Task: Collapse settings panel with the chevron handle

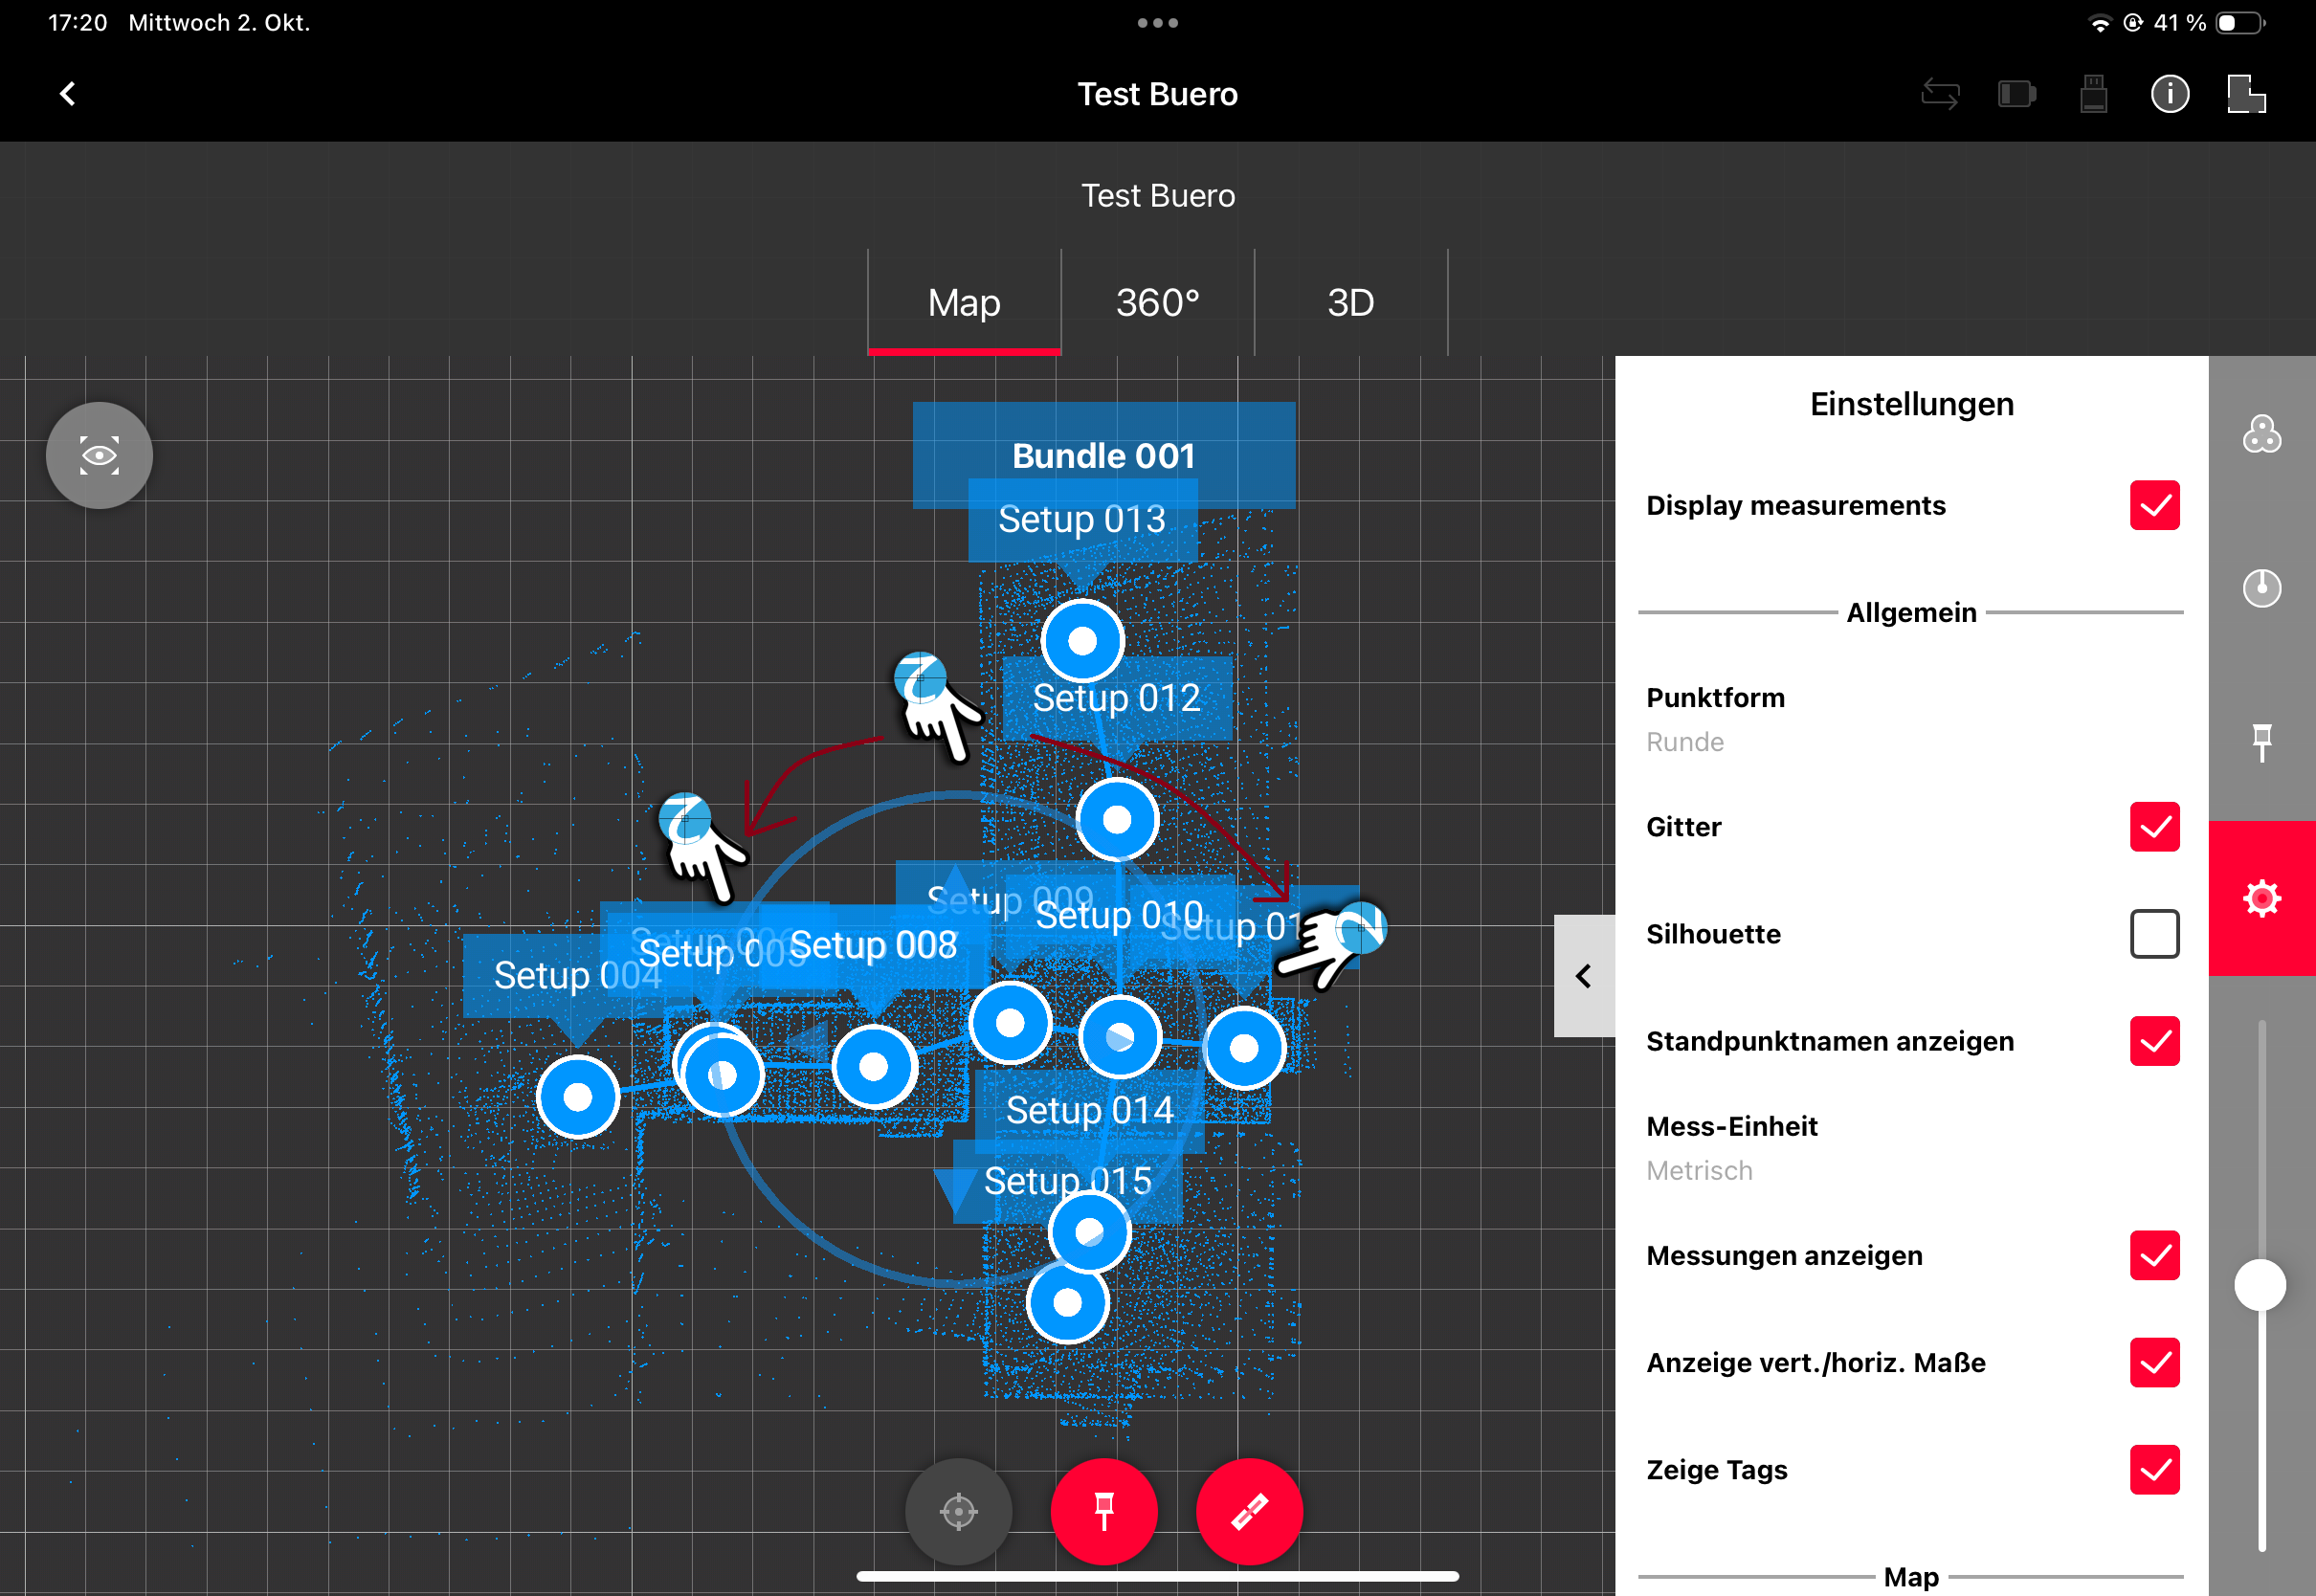Action: [1584, 976]
